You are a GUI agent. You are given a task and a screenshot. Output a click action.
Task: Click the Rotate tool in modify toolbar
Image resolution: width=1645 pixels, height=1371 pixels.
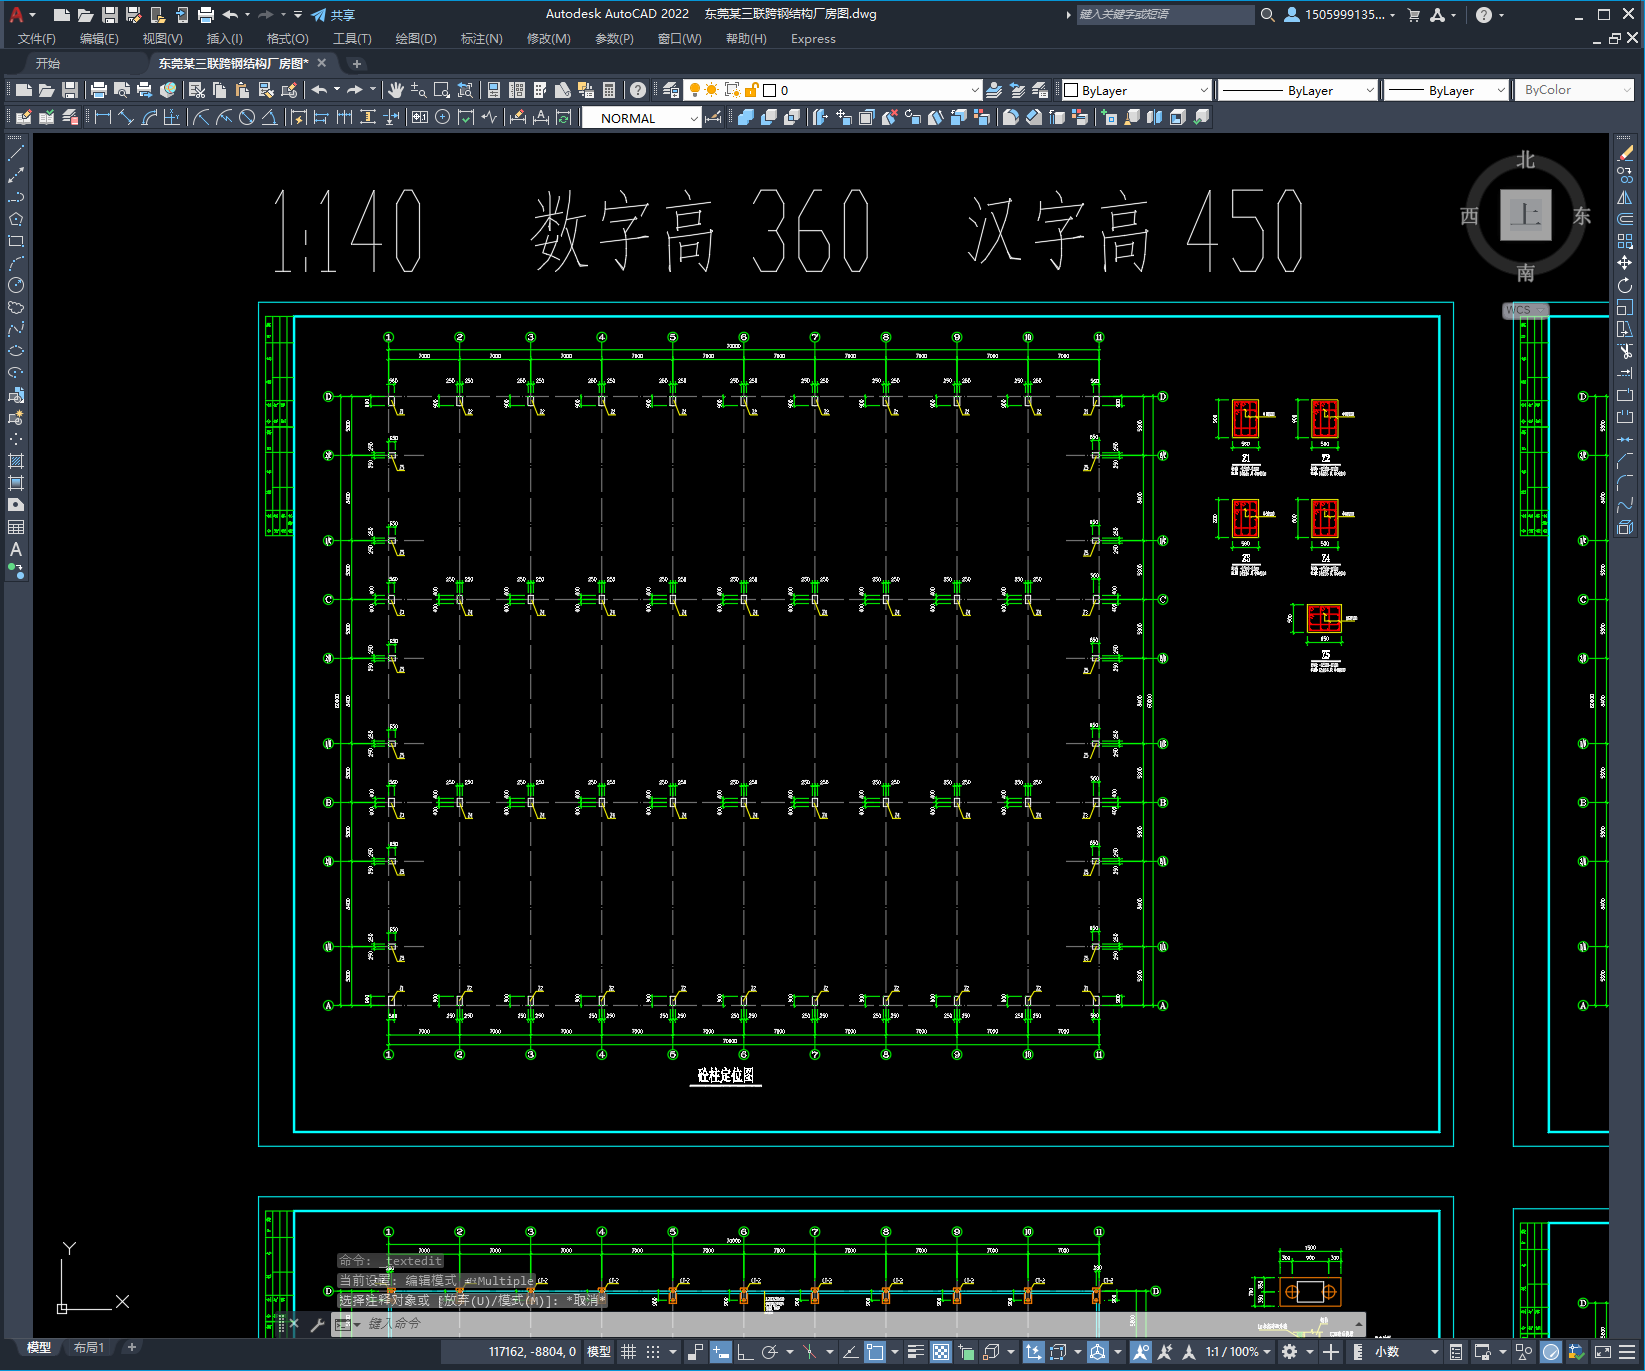click(x=1625, y=285)
